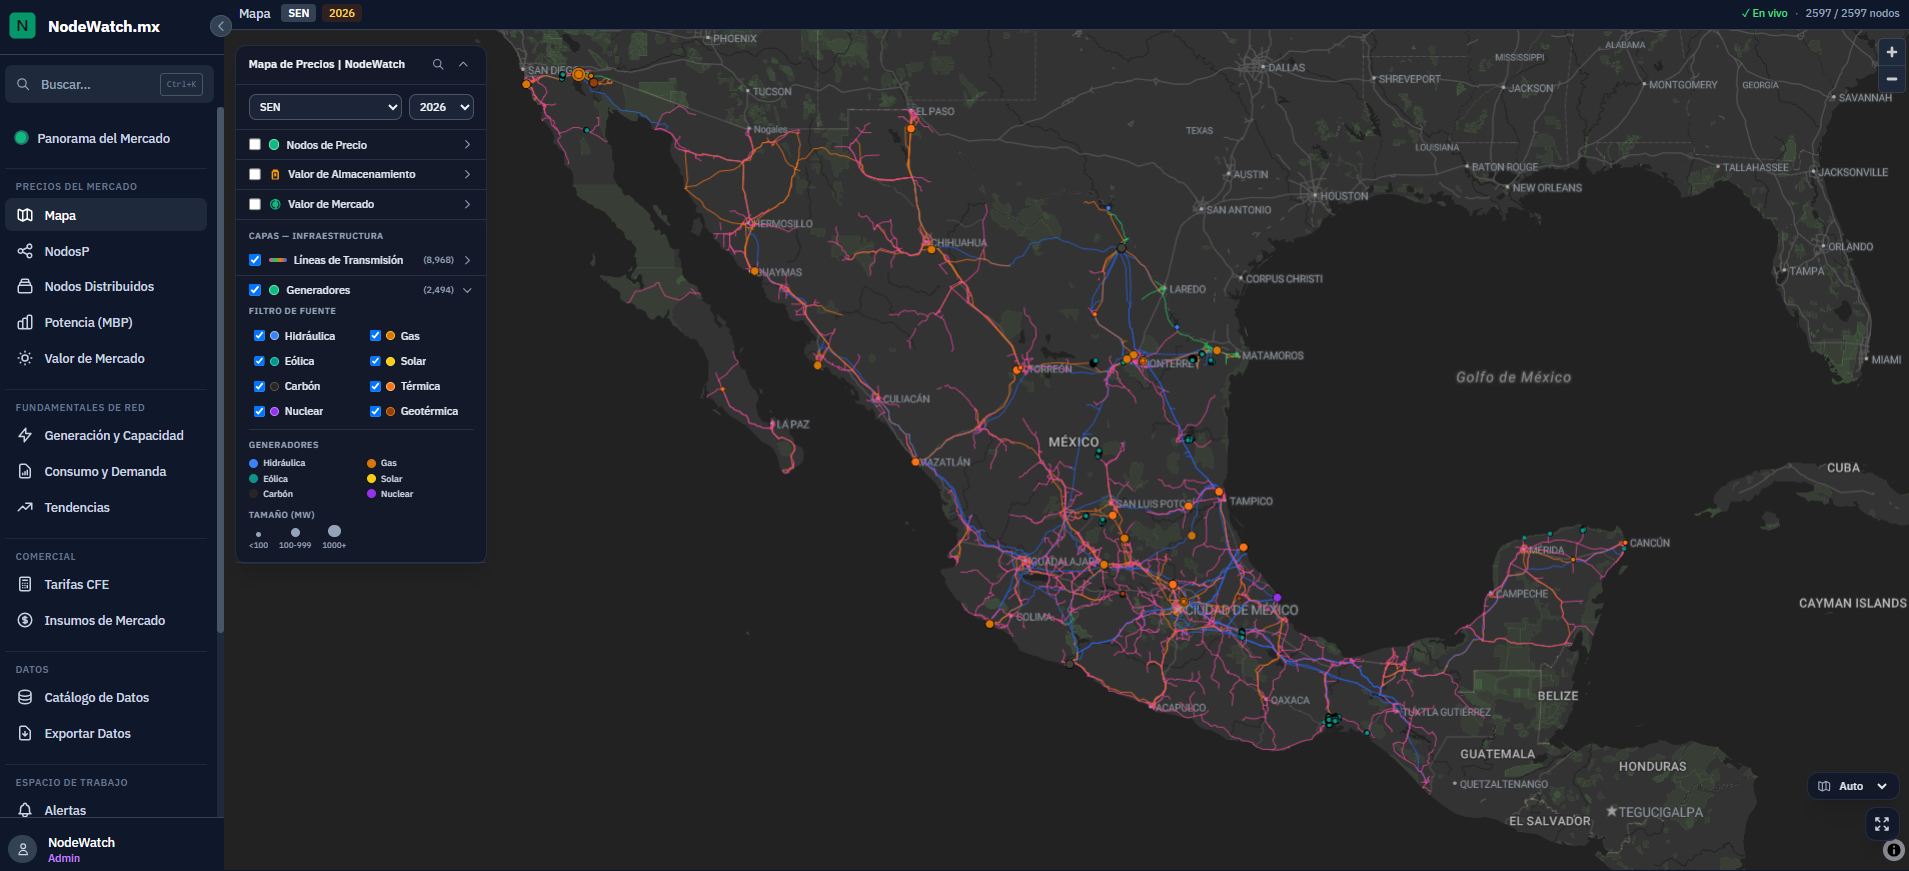The width and height of the screenshot is (1909, 871).
Task: Click the Valor de Mercado sun icon
Action: pyautogui.click(x=25, y=358)
